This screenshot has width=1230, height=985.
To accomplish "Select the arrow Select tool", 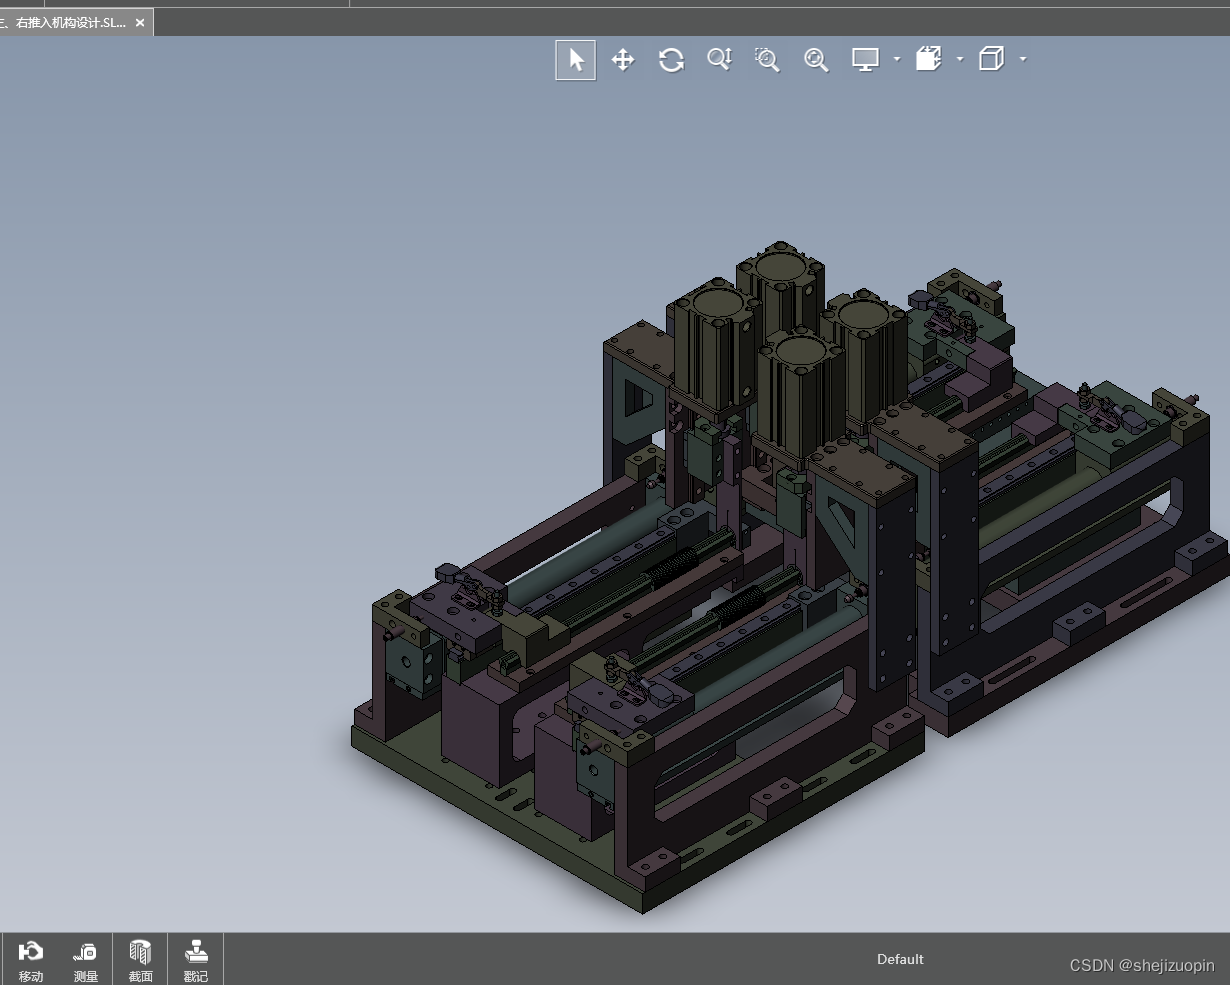I will click(x=576, y=60).
